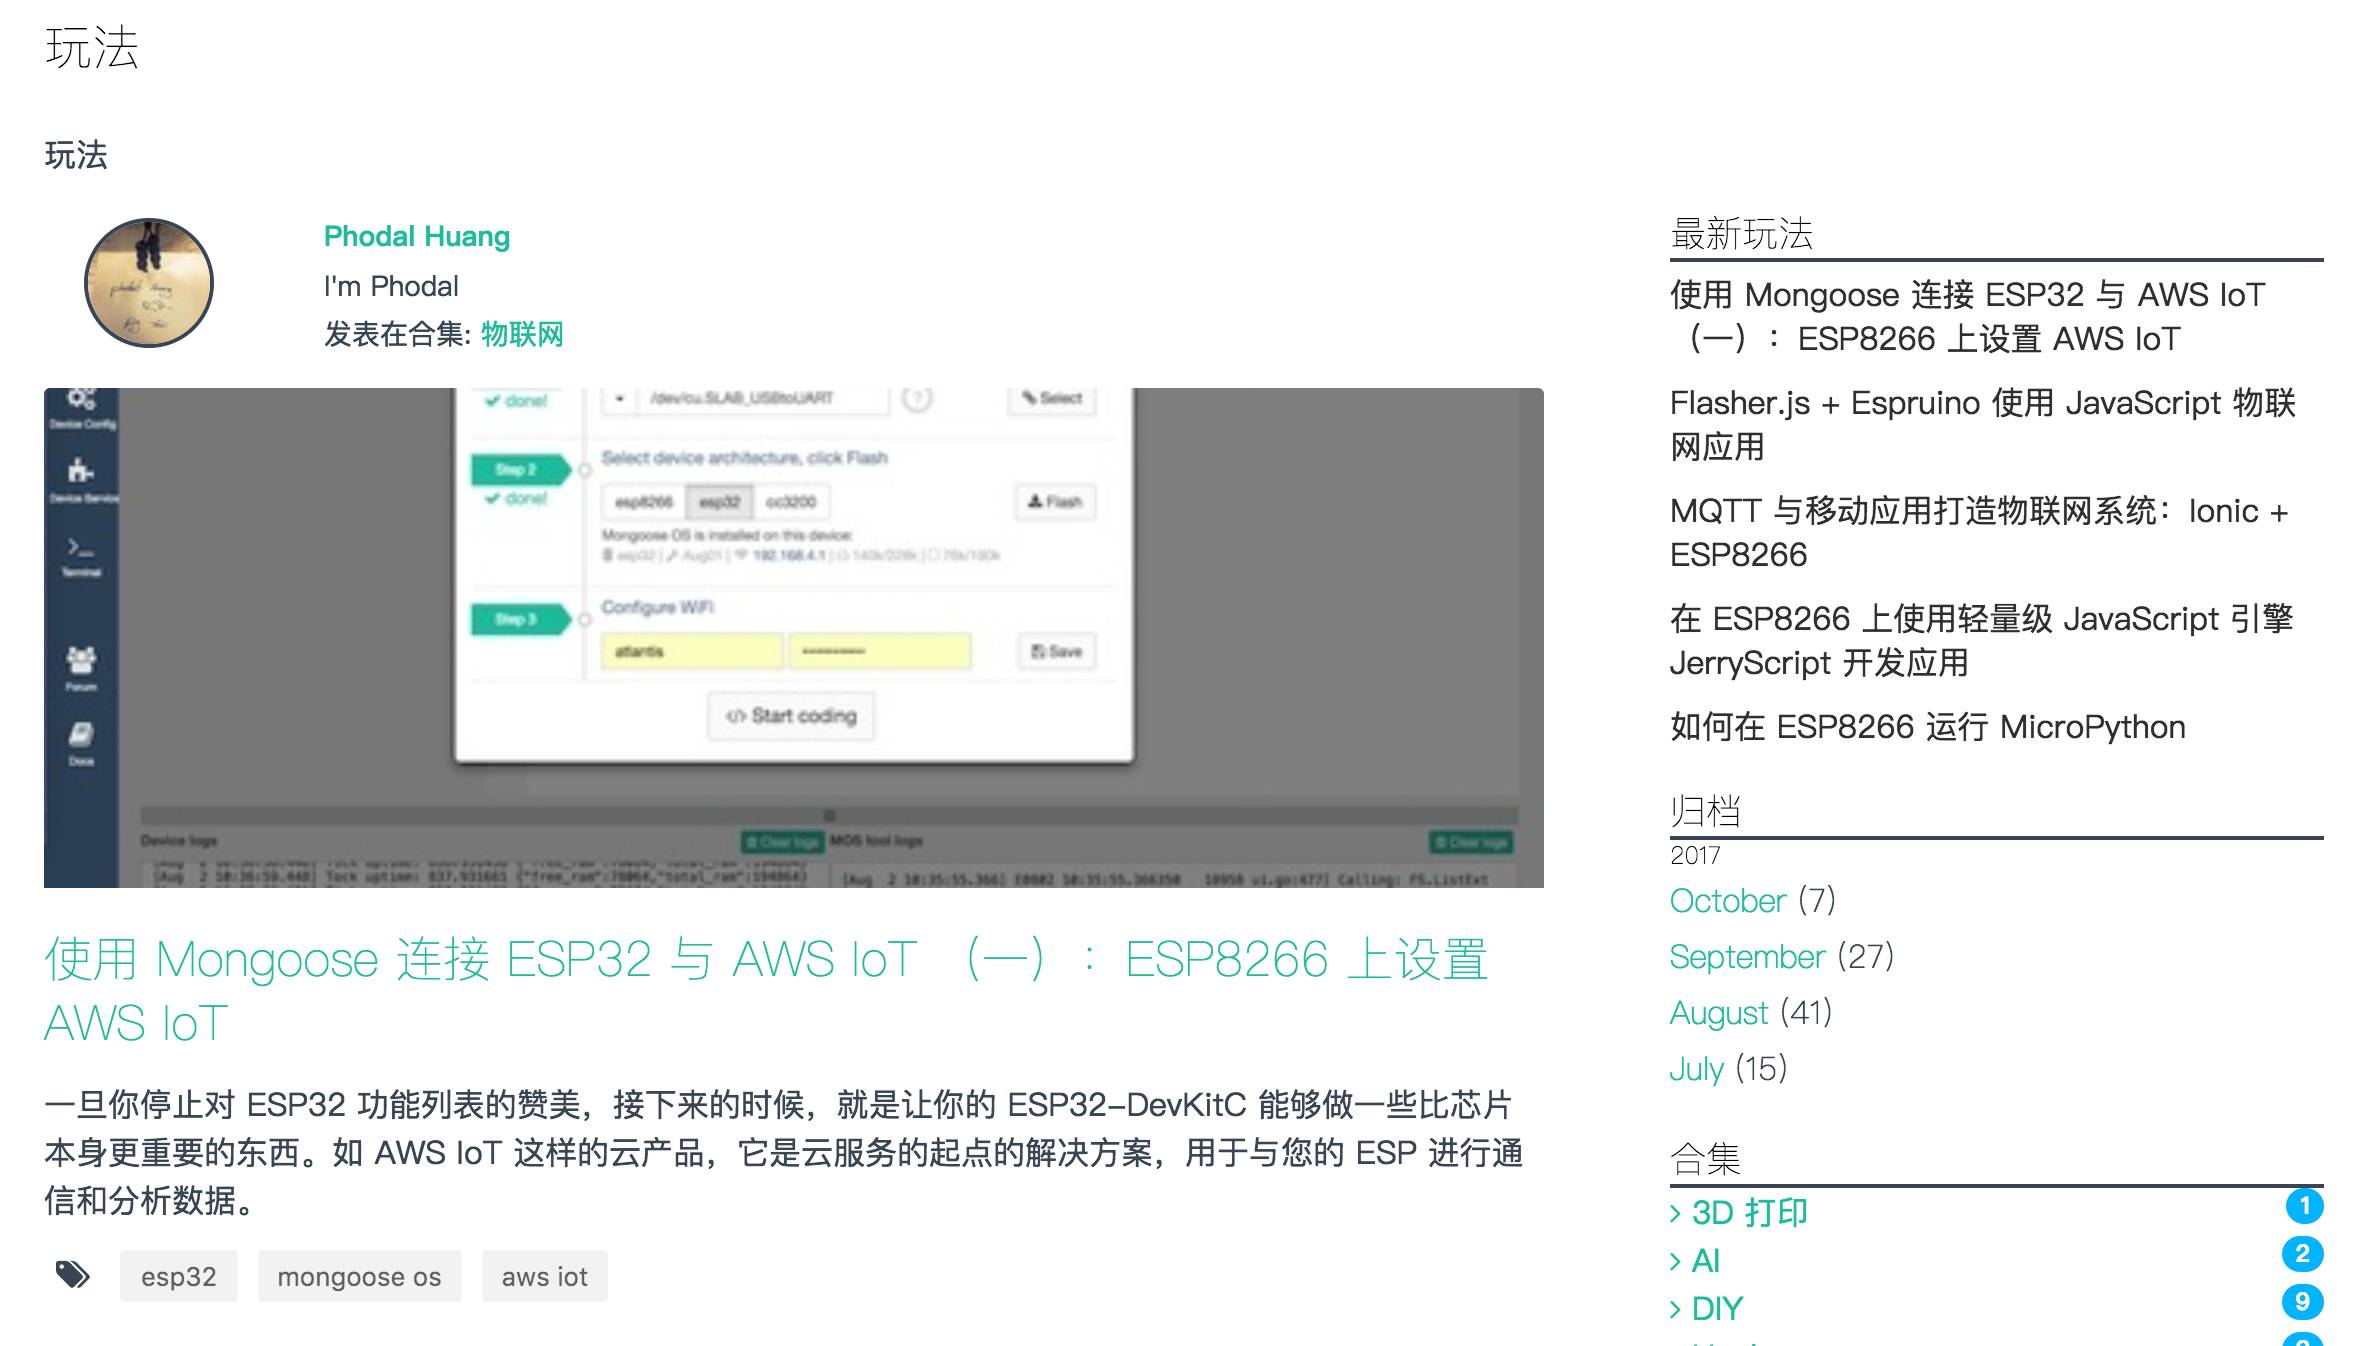Viewport: 2360px width, 1346px height.
Task: Click the chevron before AI collection
Action: tap(1675, 1261)
